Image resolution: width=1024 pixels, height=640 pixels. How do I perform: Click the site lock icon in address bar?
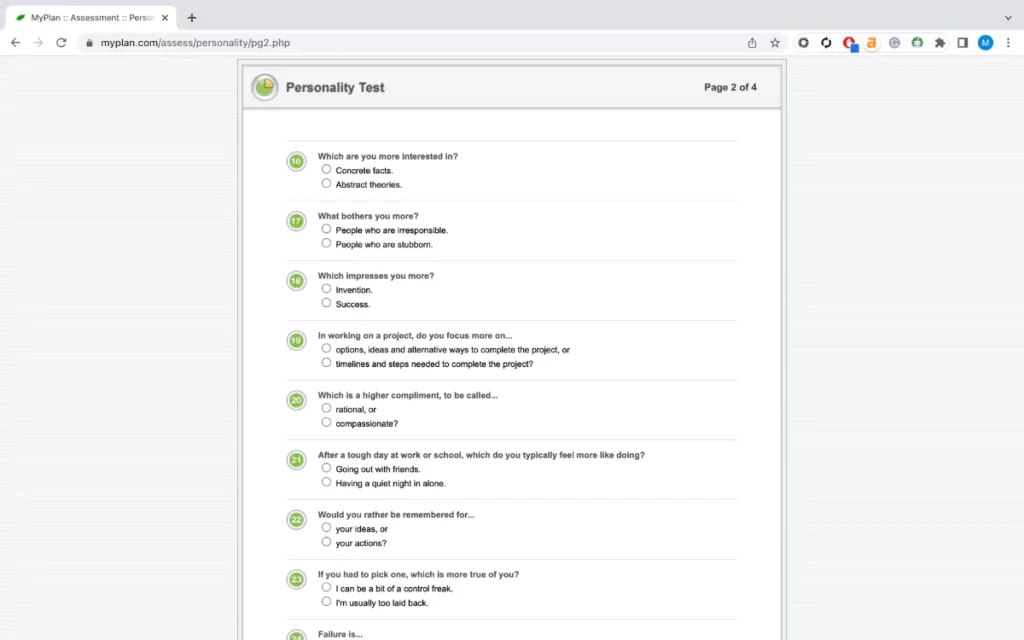pos(89,42)
